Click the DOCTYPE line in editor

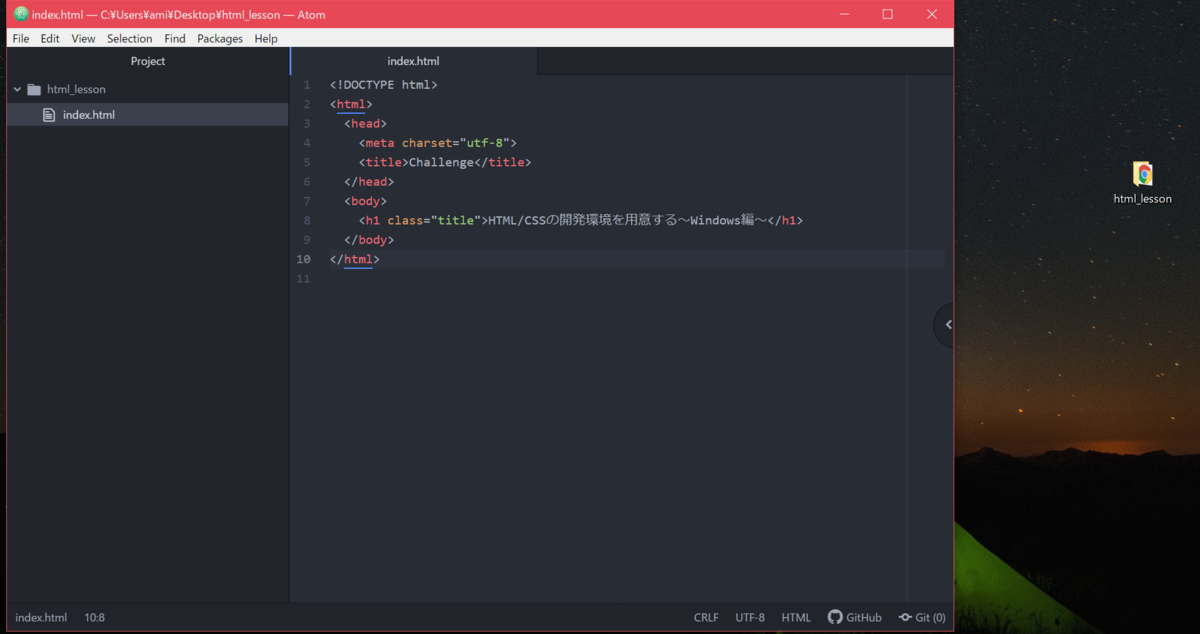(384, 85)
